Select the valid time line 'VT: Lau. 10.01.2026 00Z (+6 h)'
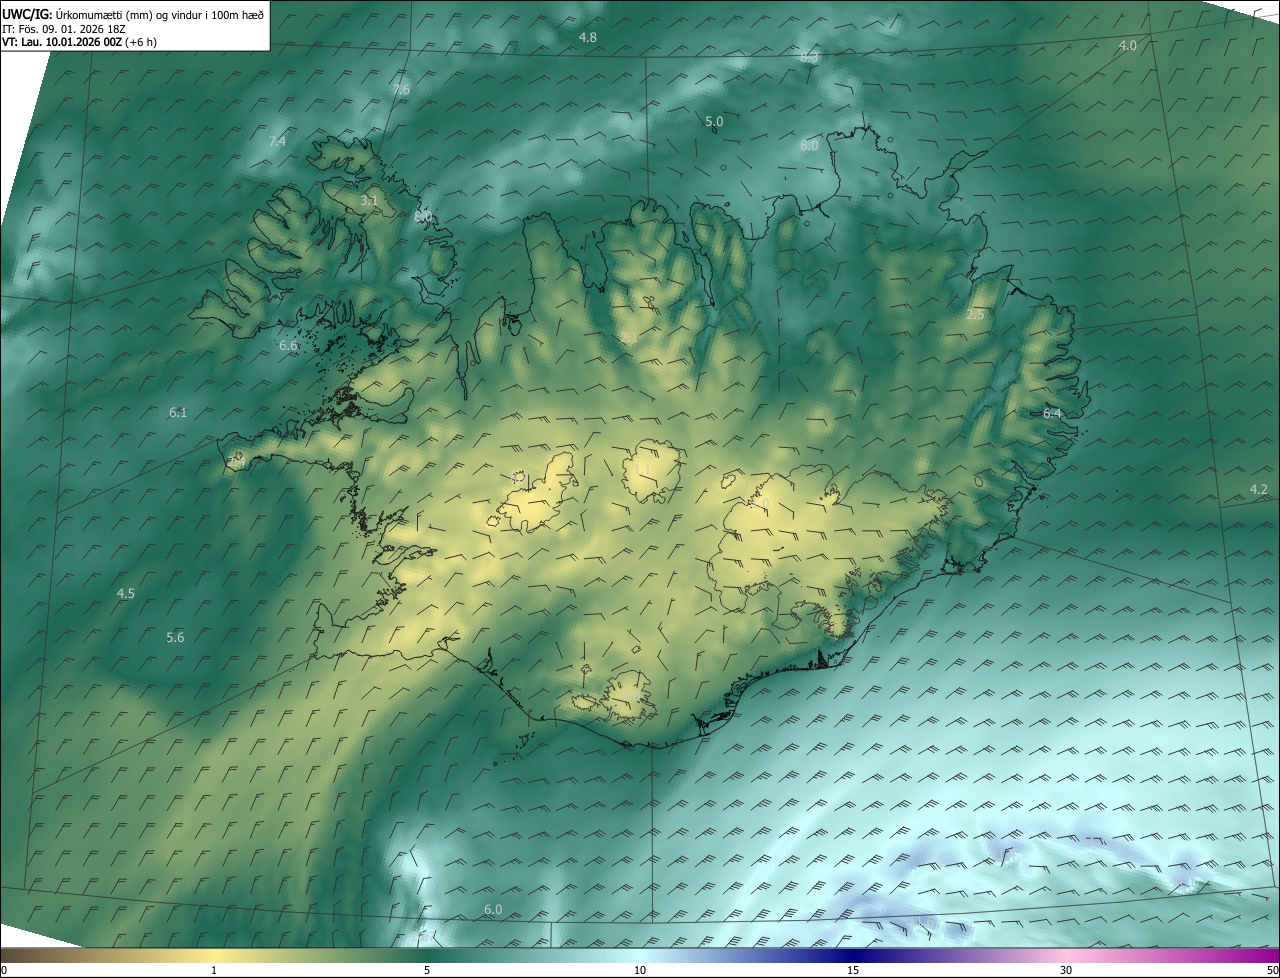1280x978 pixels. (80, 42)
